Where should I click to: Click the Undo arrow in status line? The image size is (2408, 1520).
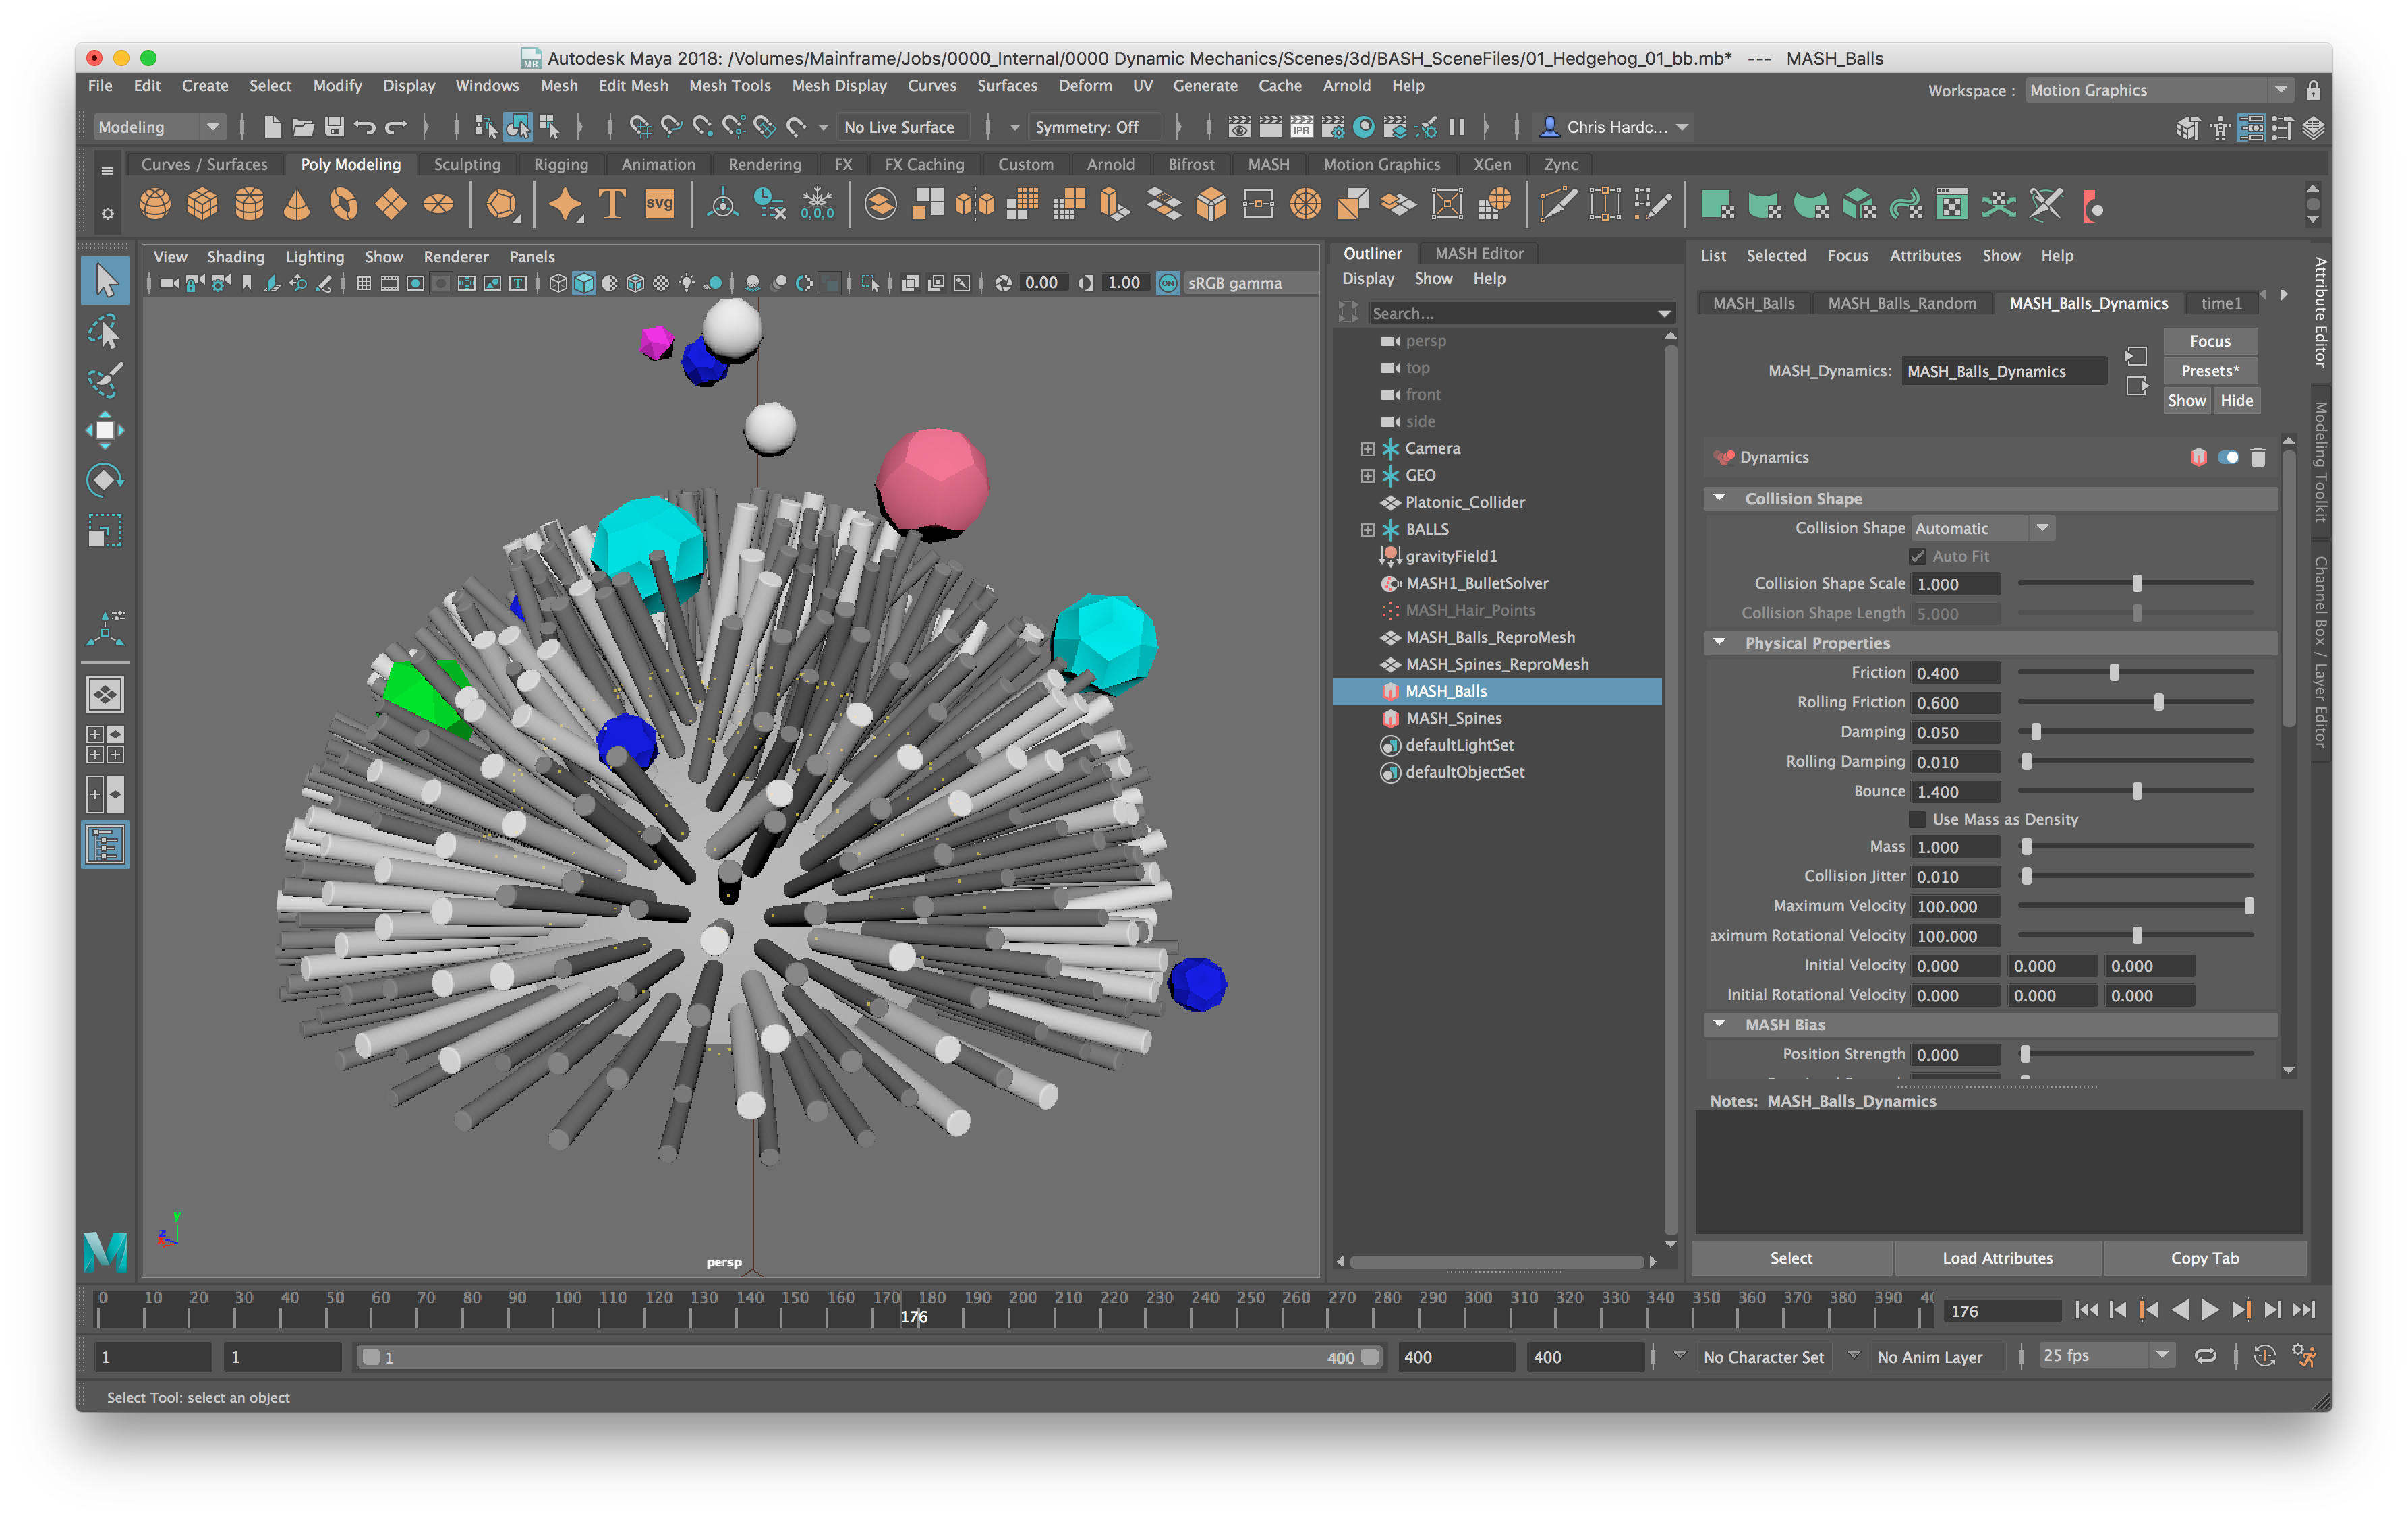(365, 127)
